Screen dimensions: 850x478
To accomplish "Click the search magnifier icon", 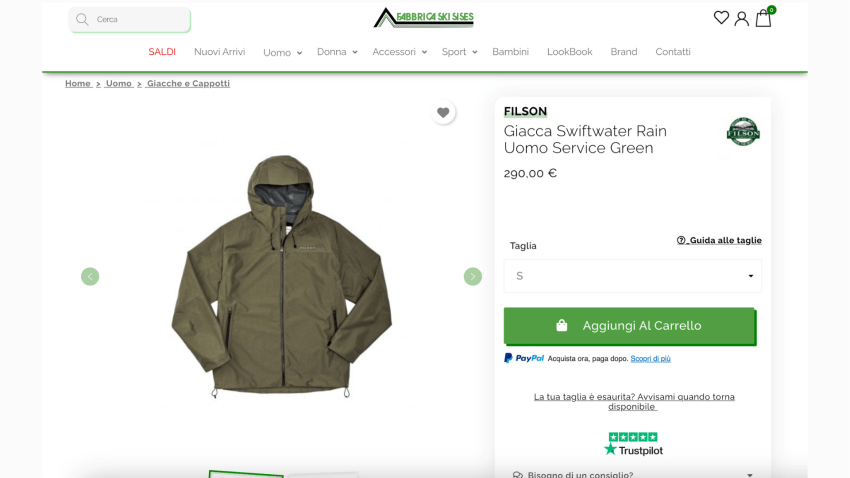I will click(82, 20).
